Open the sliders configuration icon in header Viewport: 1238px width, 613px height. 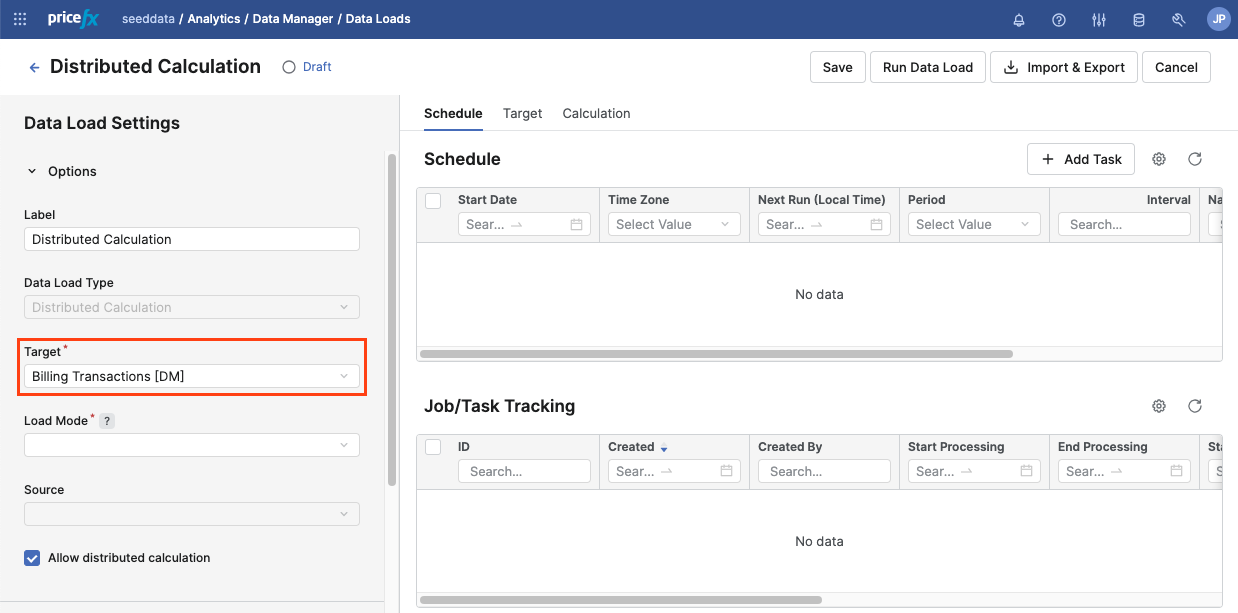point(1099,20)
